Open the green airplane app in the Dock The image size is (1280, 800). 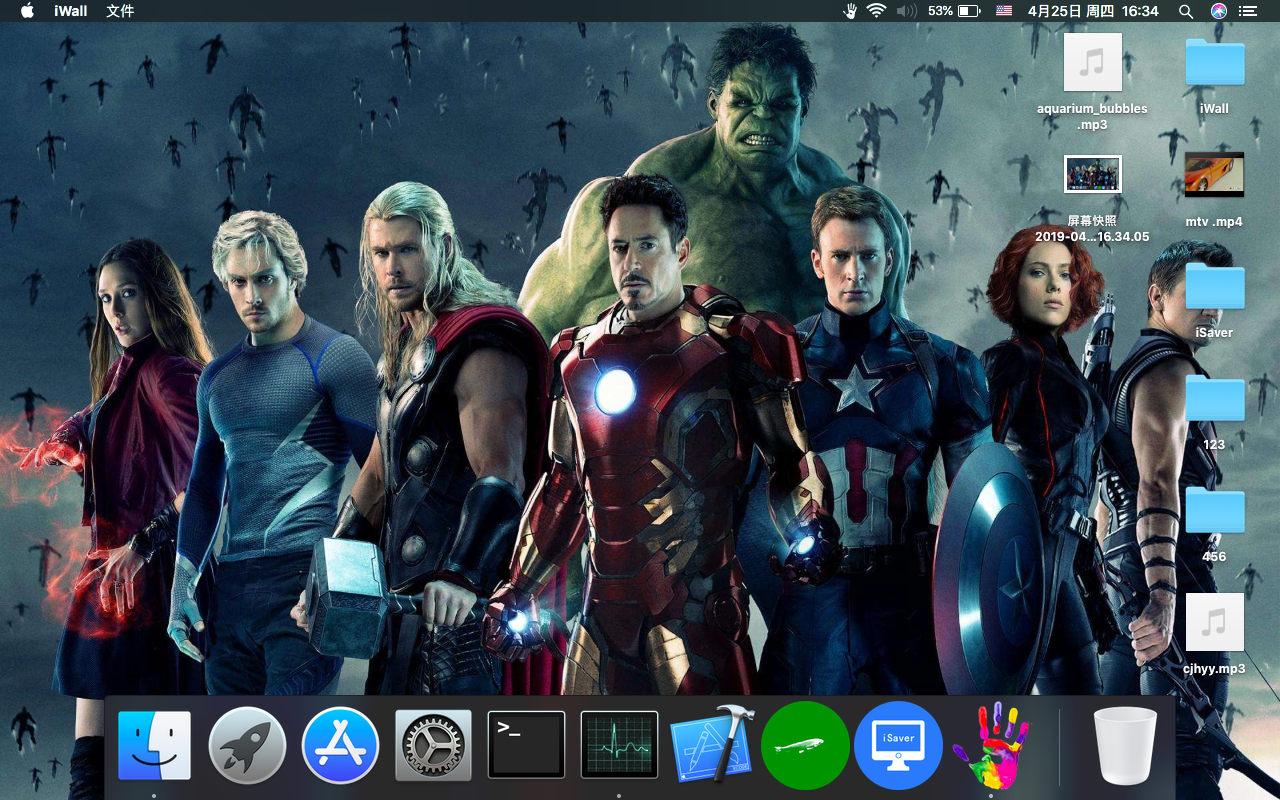805,744
